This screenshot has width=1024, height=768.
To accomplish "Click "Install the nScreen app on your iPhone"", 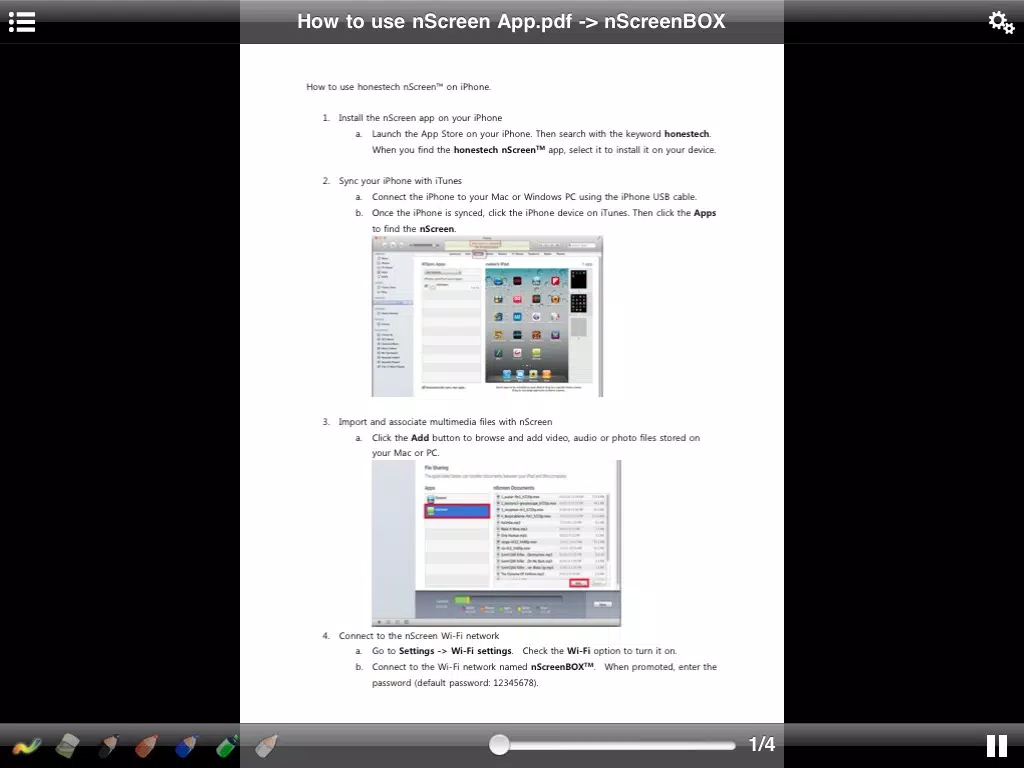I will pyautogui.click(x=420, y=118).
